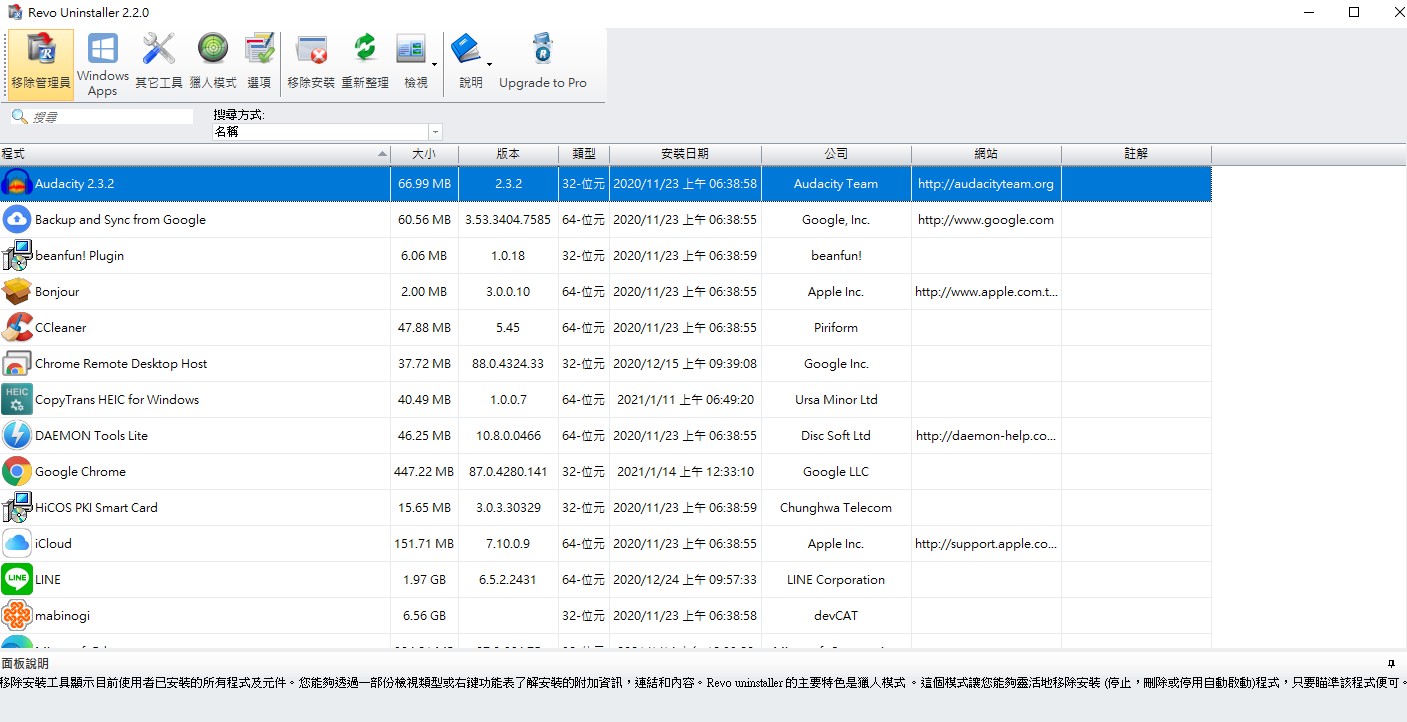Sort by 版本 column header
This screenshot has height=722, width=1407.
tap(508, 154)
